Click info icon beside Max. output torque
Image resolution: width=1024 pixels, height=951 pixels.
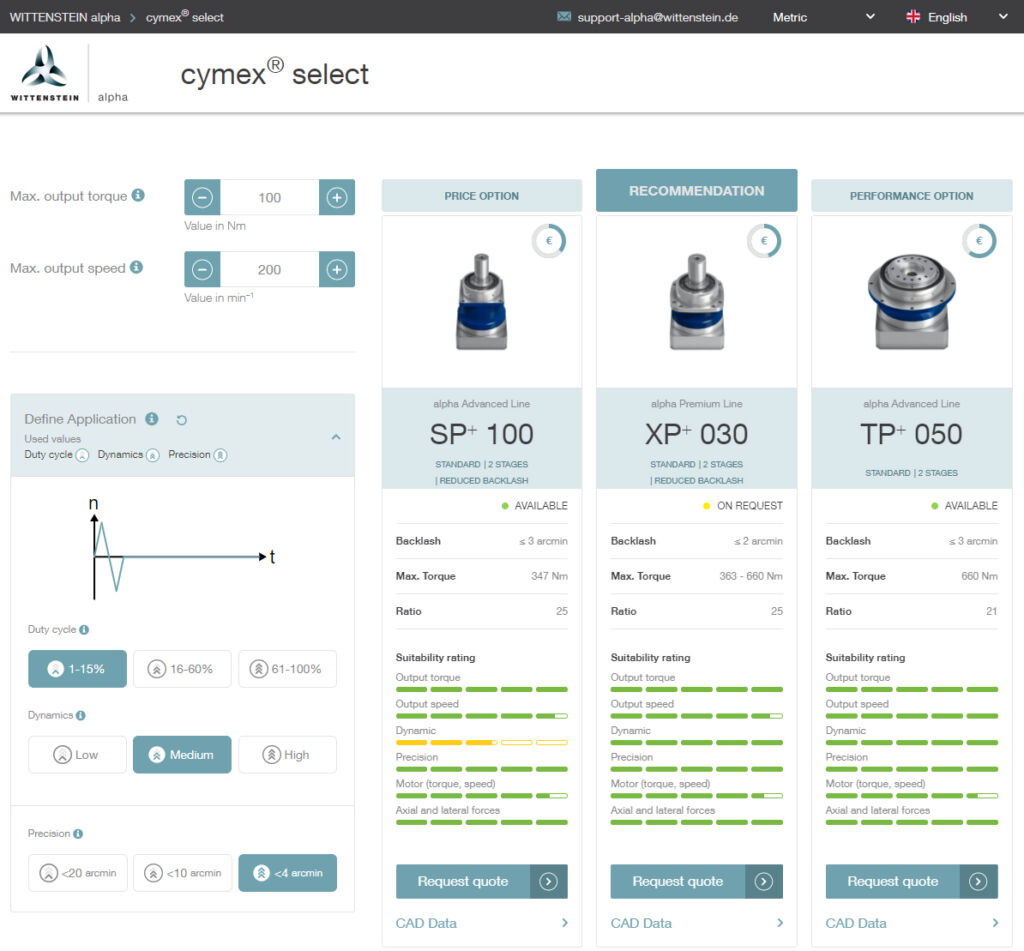tap(138, 195)
